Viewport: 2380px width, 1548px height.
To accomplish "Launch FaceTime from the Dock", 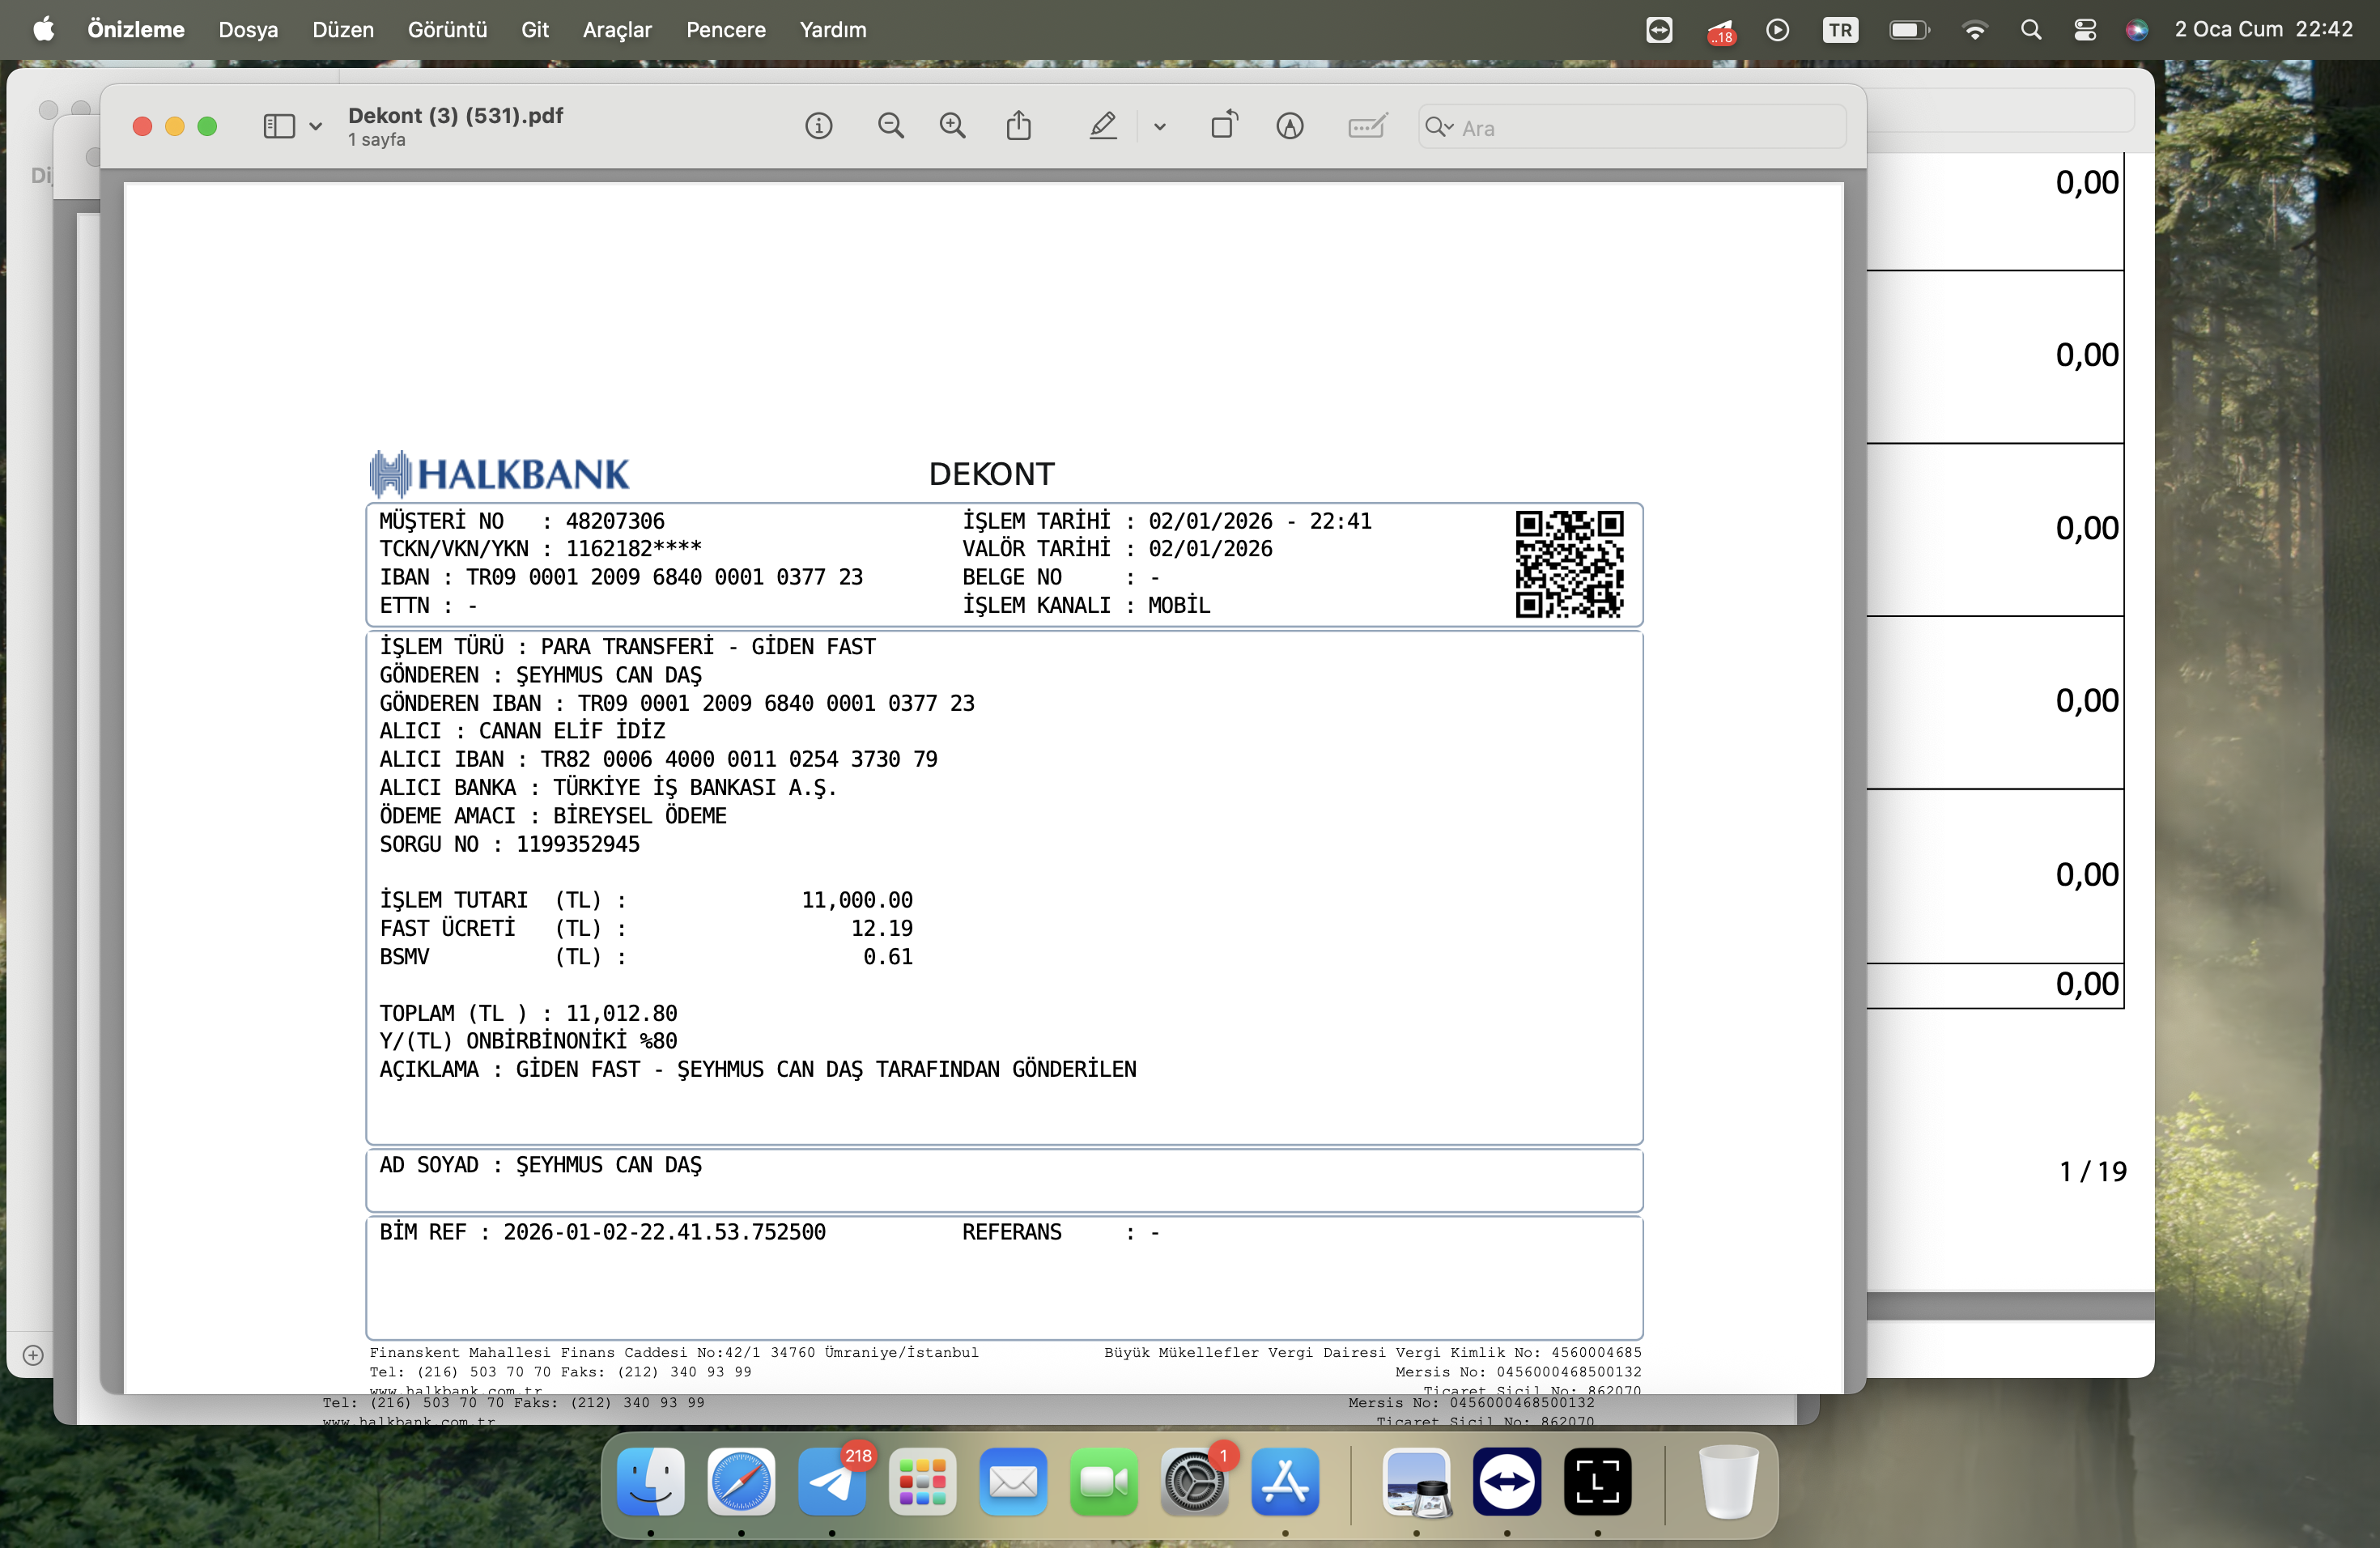I will [1104, 1481].
